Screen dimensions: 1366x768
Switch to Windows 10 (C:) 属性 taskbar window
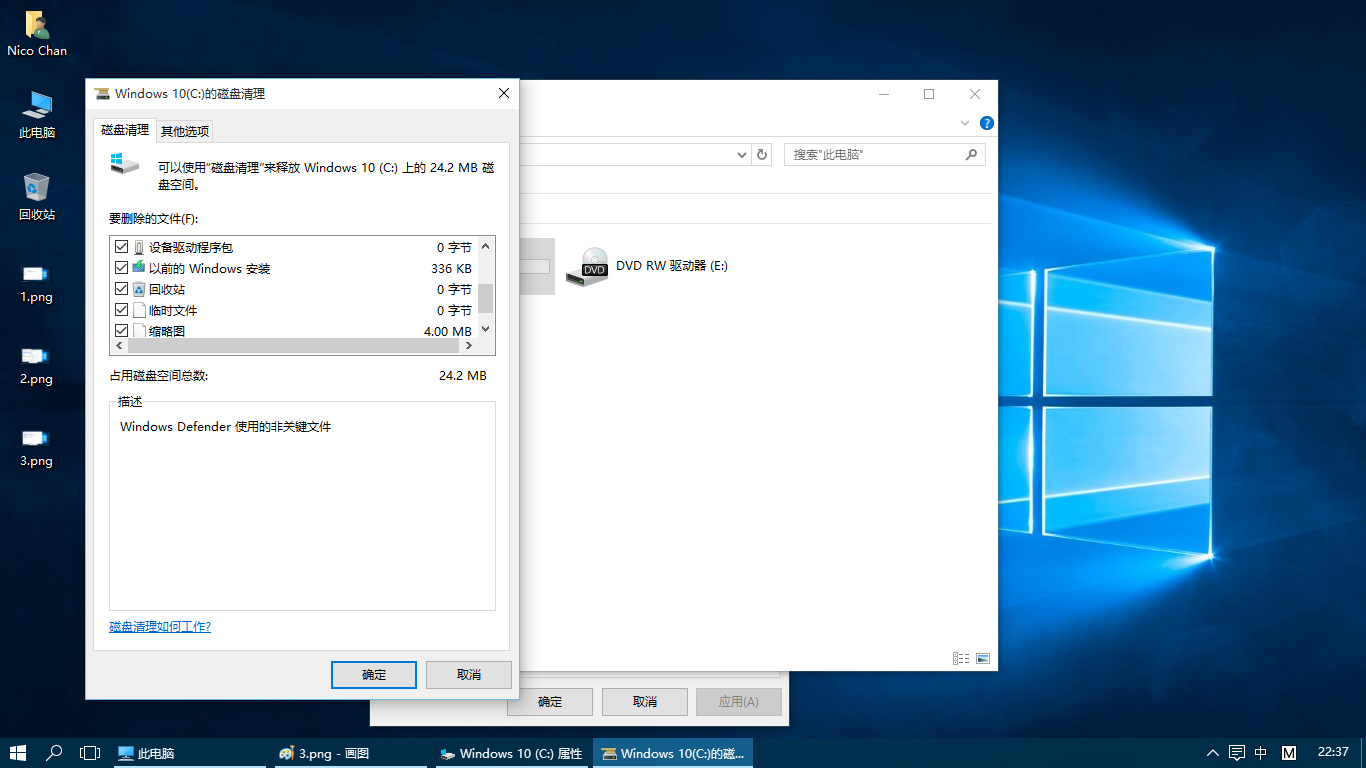511,753
